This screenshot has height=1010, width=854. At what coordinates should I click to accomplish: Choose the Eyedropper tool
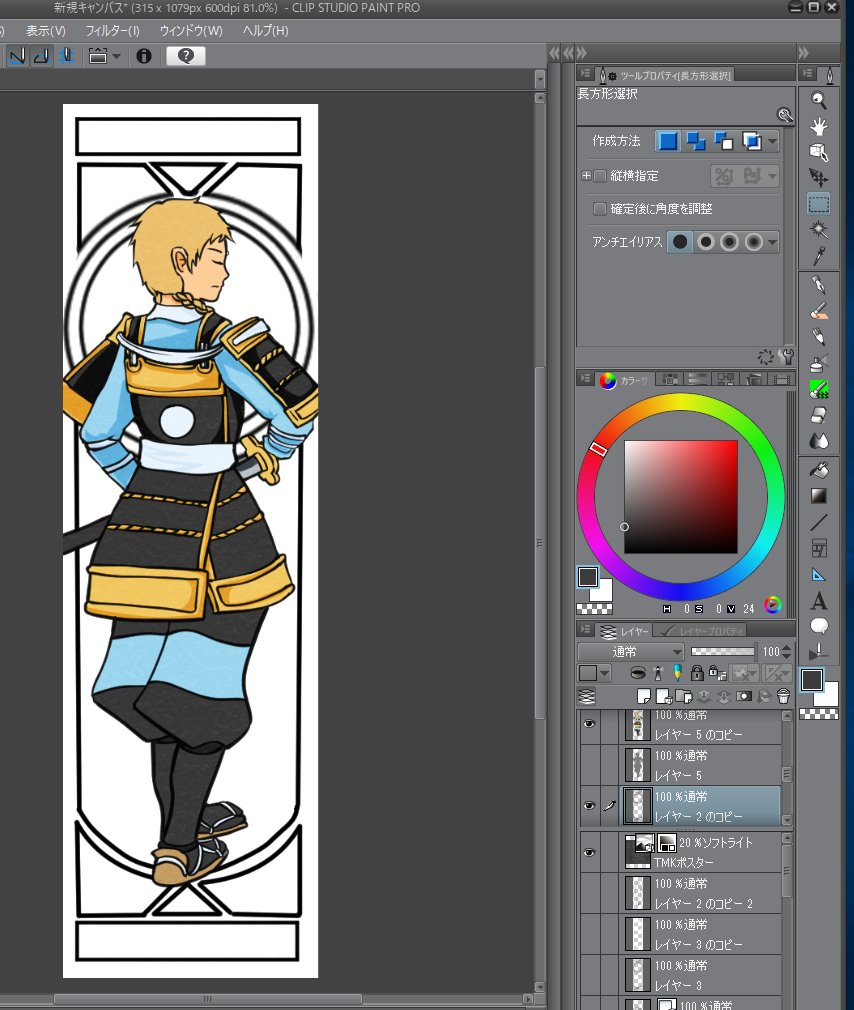pos(819,256)
